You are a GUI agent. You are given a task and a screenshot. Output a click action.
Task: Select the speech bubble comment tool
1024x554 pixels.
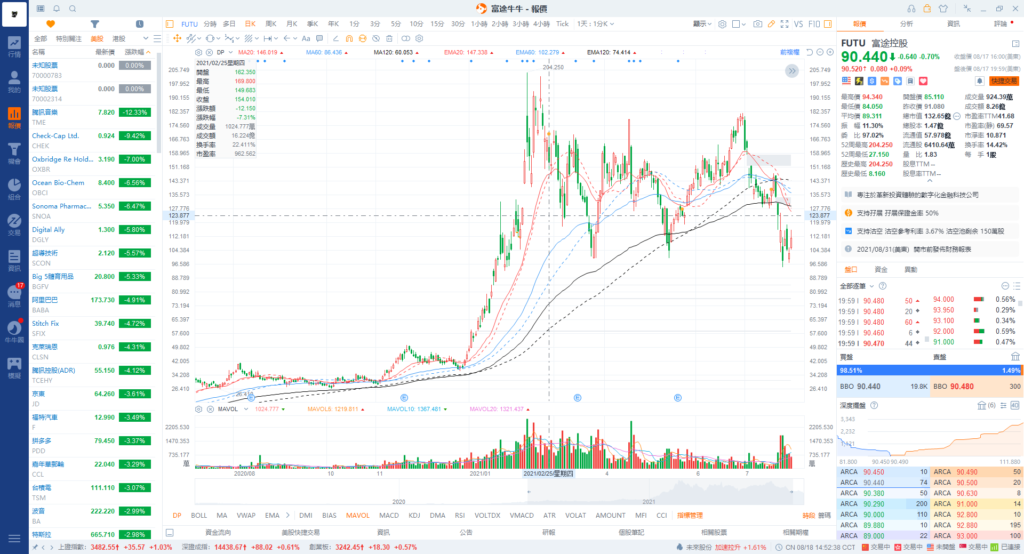(319, 39)
